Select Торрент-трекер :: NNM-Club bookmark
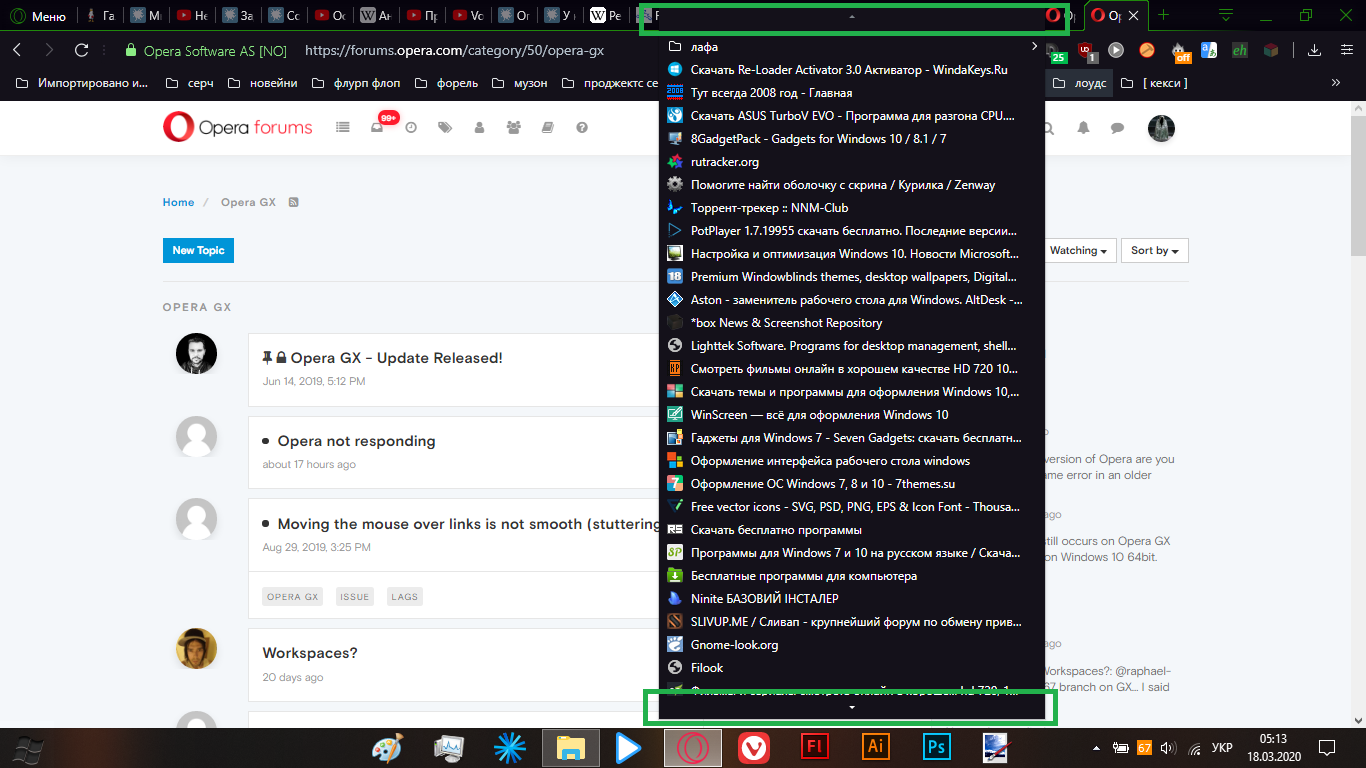The image size is (1366, 768). click(x=852, y=208)
